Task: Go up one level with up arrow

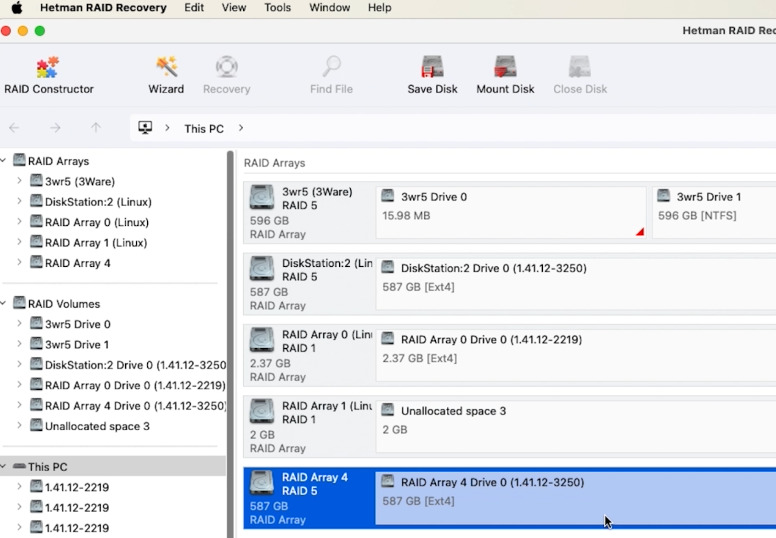Action: click(96, 128)
